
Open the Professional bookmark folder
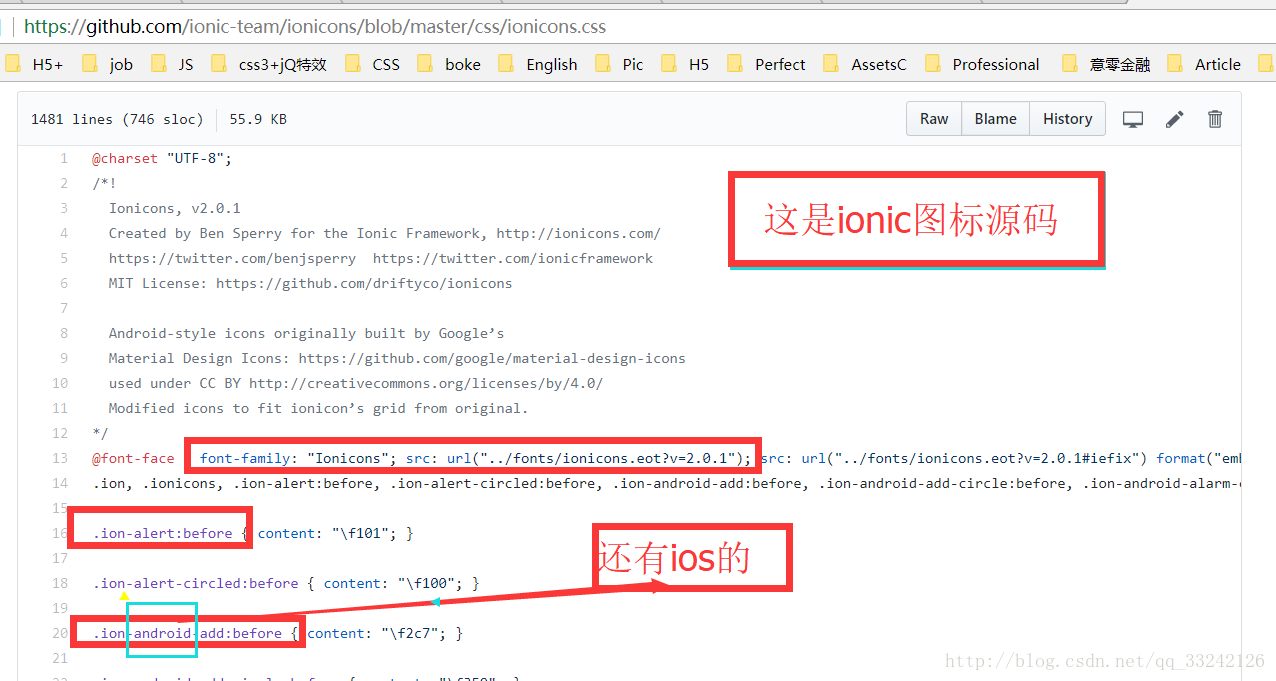[982, 64]
